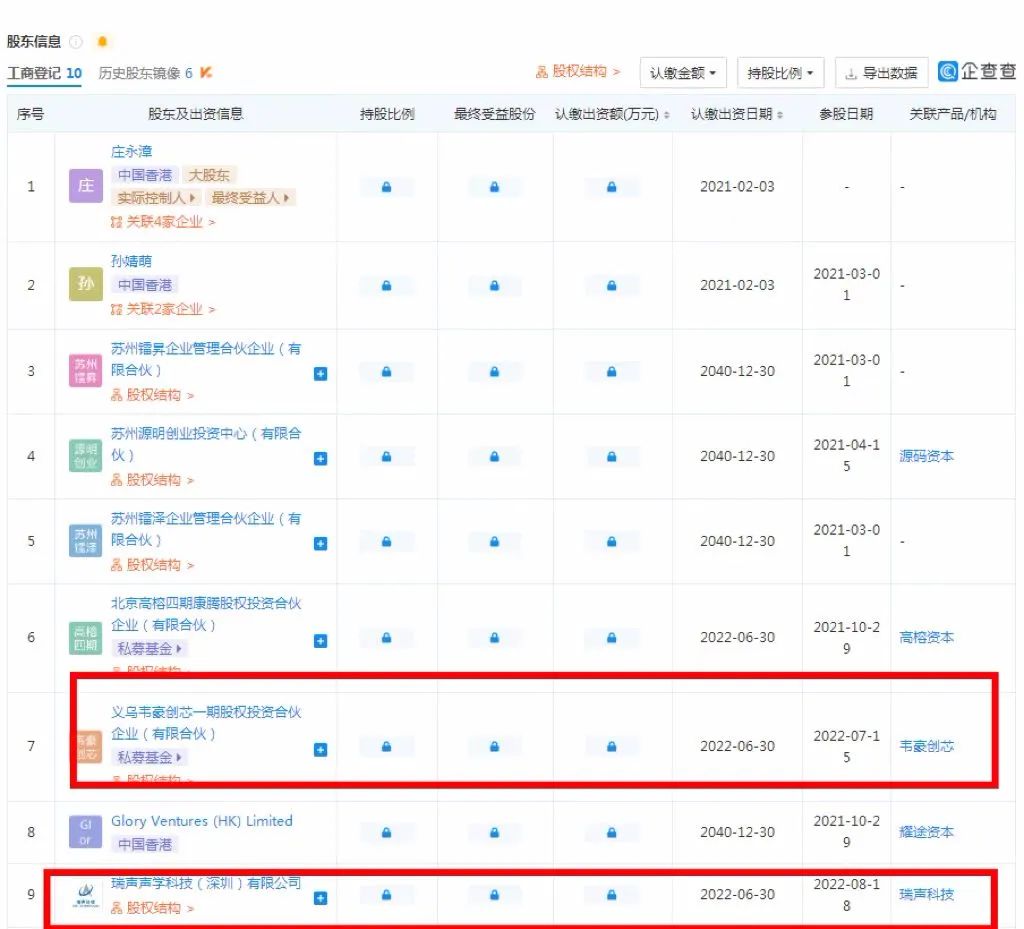Image resolution: width=1024 pixels, height=929 pixels.
Task: Expand the 苏州镭昇企业管理 row plus button
Action: tap(320, 373)
